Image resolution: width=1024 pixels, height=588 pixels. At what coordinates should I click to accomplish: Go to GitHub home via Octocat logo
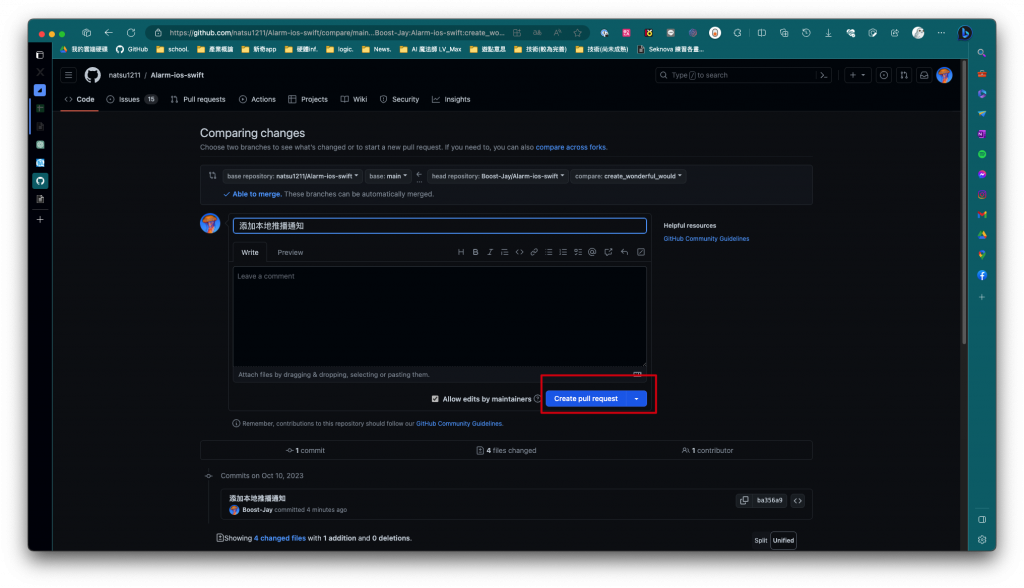(93, 75)
